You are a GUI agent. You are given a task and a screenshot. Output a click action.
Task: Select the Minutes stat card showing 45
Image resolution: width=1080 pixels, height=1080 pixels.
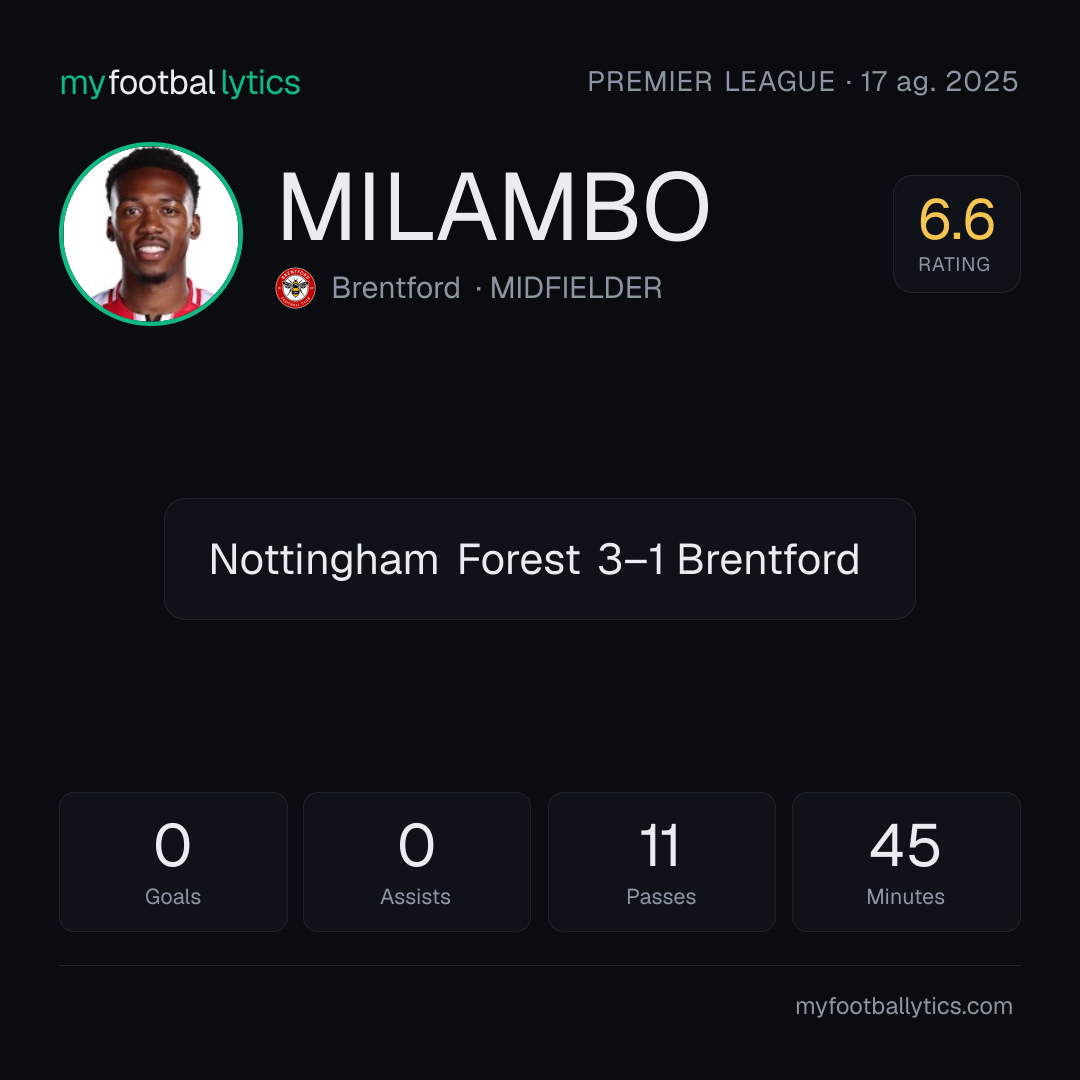point(906,862)
